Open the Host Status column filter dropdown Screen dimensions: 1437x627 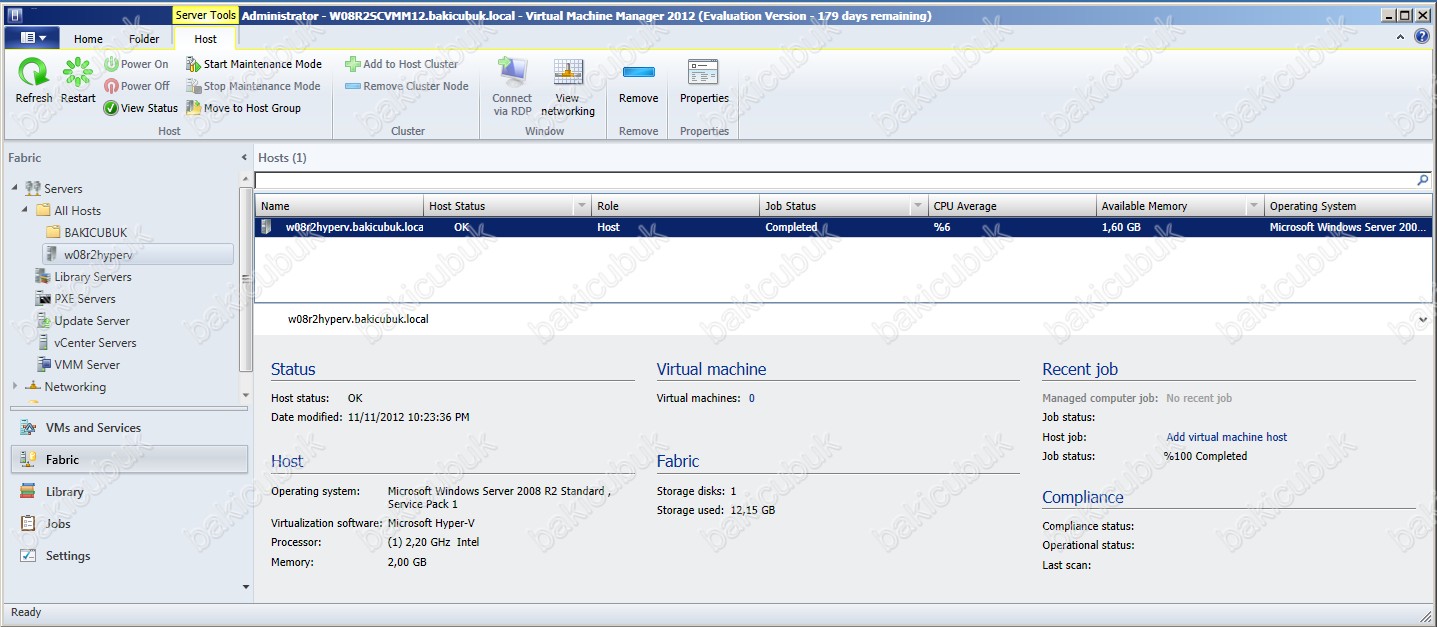click(582, 206)
